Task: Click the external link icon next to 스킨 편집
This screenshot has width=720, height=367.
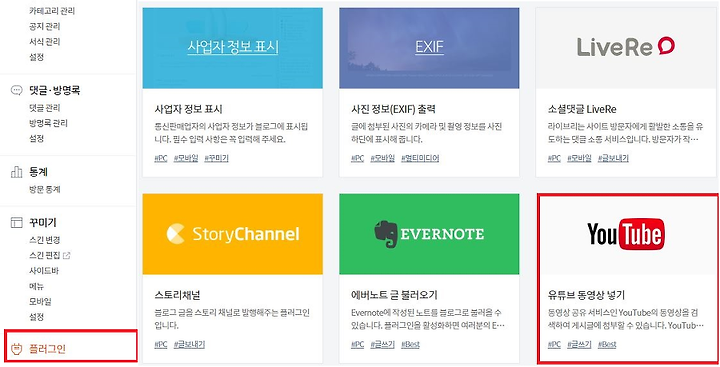Action: (67, 255)
